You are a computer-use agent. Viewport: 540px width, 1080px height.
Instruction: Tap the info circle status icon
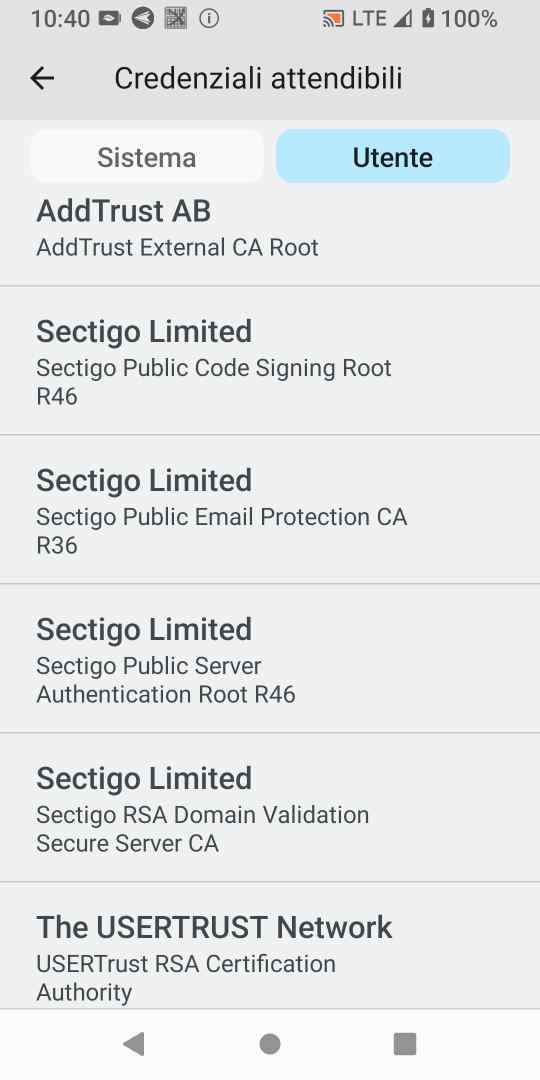[x=209, y=19]
